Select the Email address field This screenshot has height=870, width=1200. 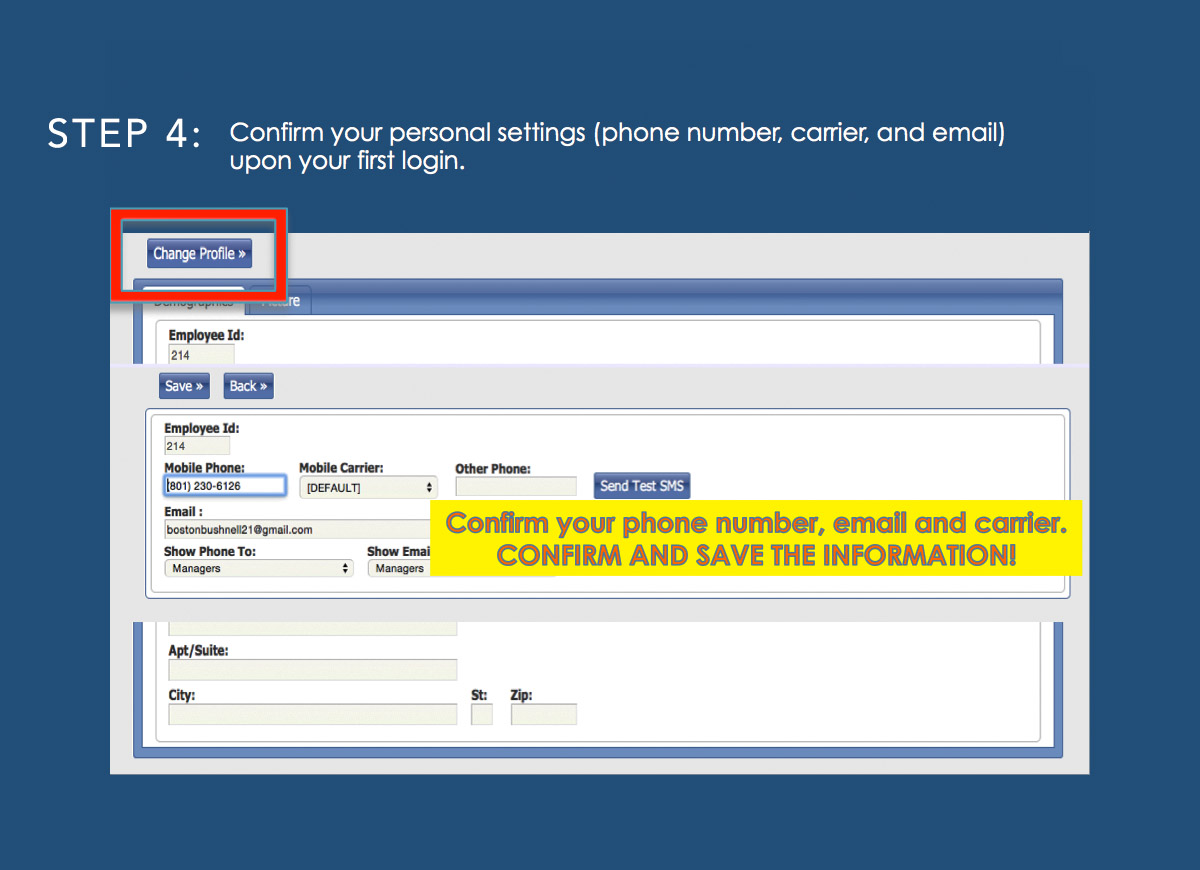coord(297,529)
